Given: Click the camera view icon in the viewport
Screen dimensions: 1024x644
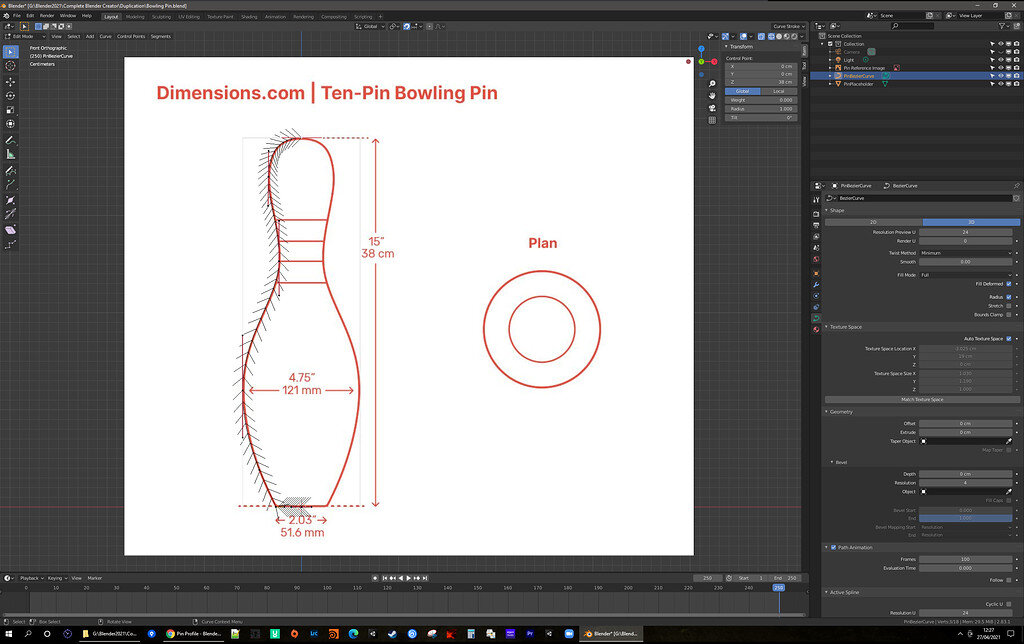Looking at the screenshot, I should [711, 107].
